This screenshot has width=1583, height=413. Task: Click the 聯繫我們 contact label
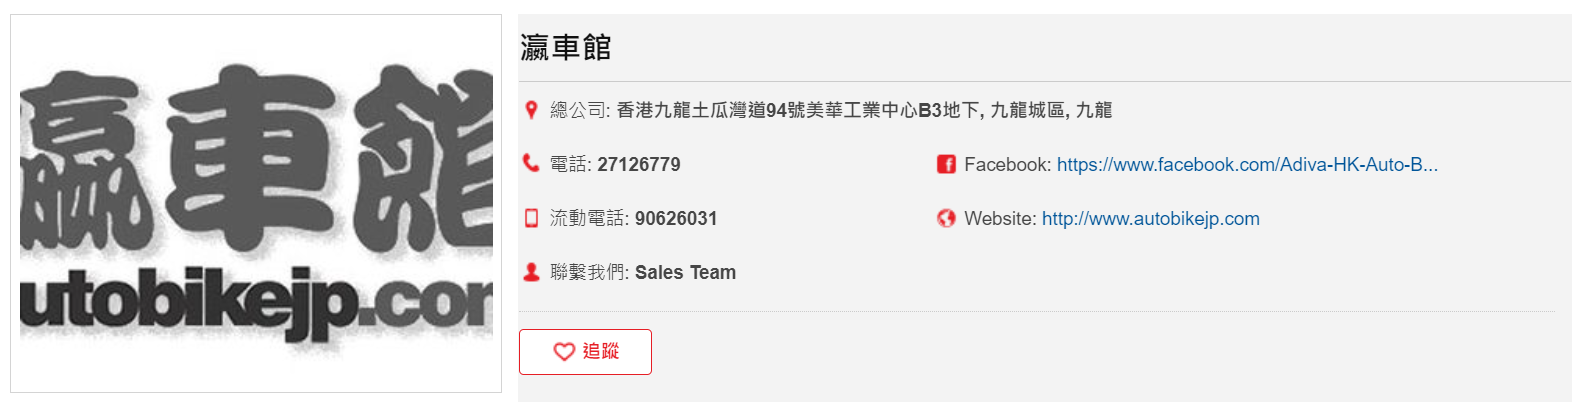[587, 272]
